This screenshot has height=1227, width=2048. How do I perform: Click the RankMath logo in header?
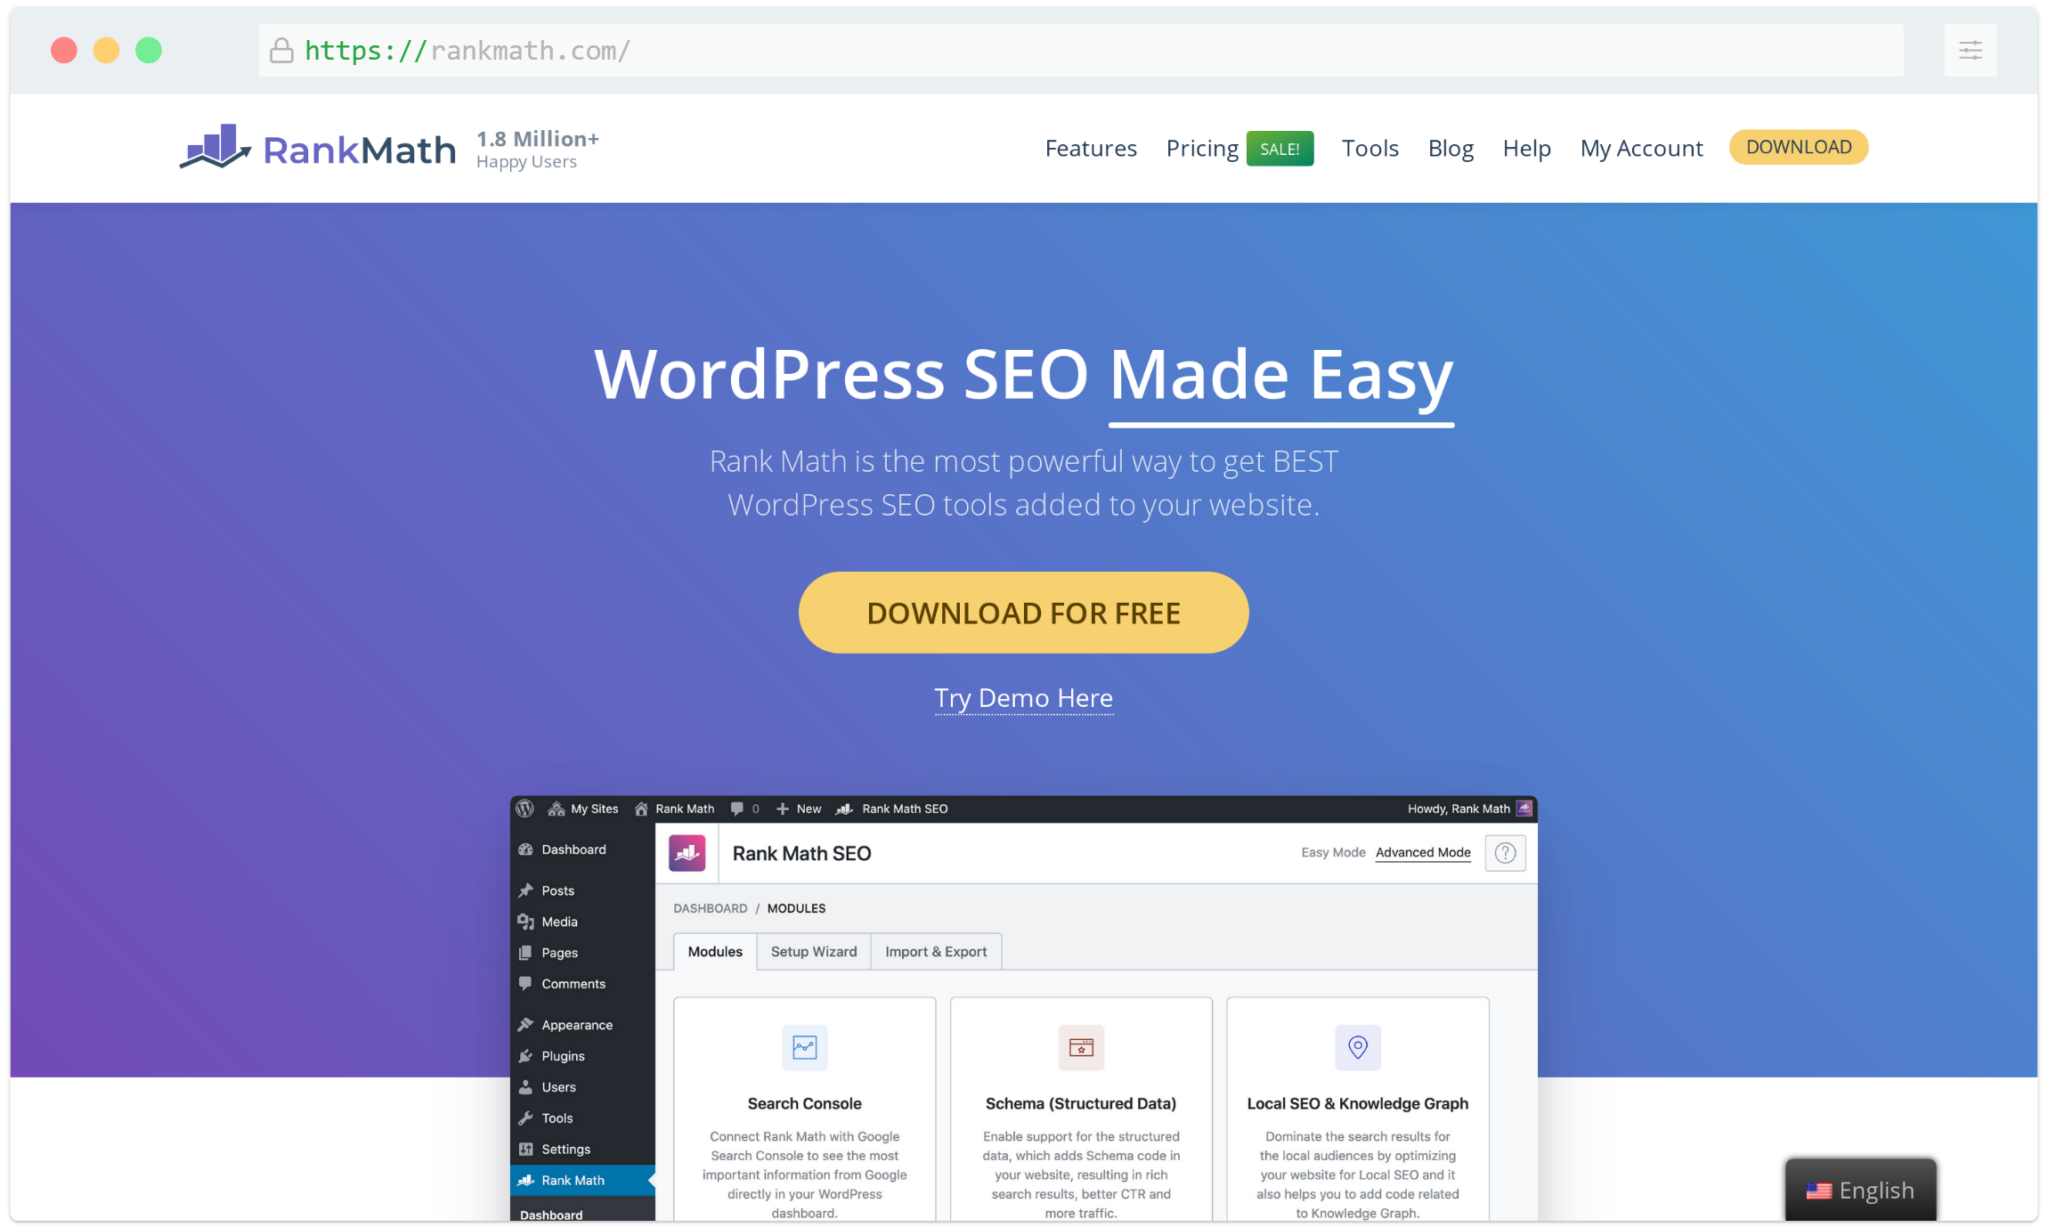[x=317, y=148]
